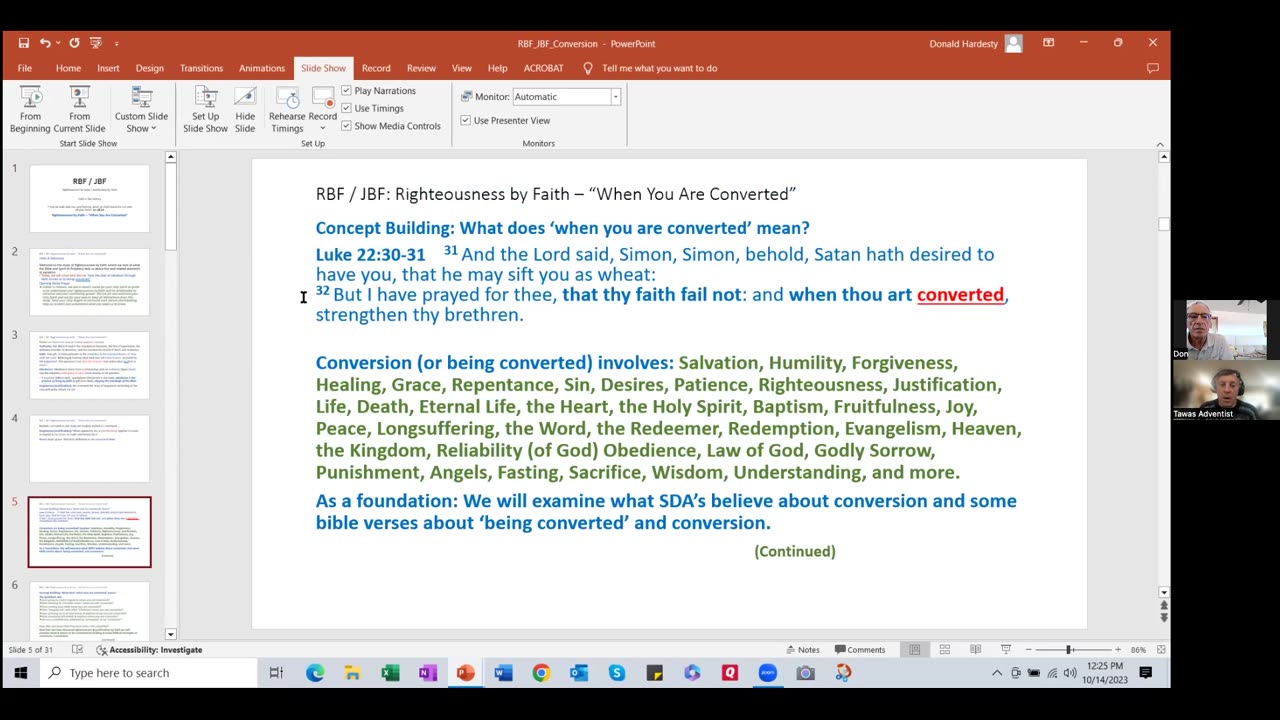The height and width of the screenshot is (720, 1280).
Task: Customize Quick Access Toolbar arrow
Action: 116,43
